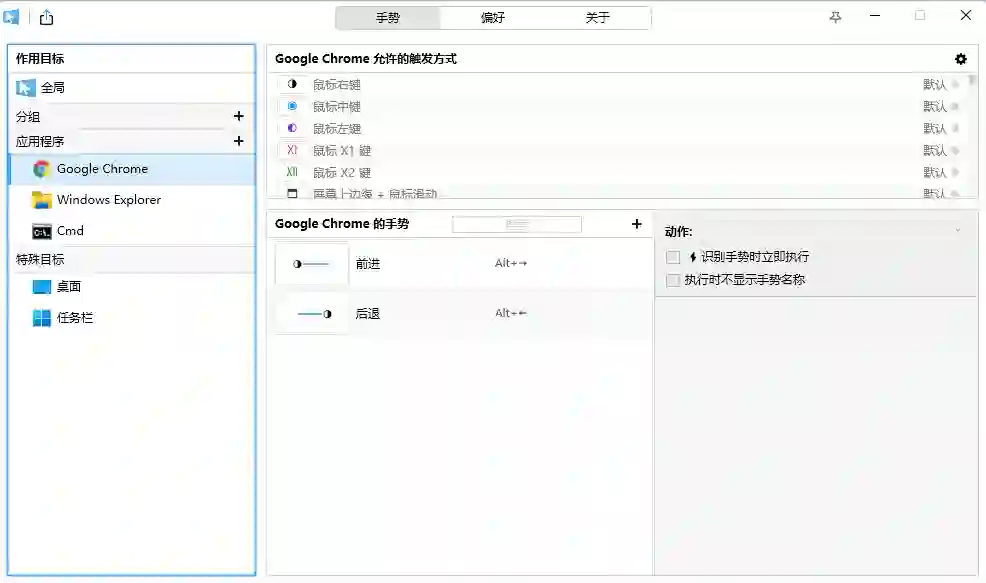986x583 pixels.
Task: Click the Alt+← shortcut text
Action: (511, 313)
